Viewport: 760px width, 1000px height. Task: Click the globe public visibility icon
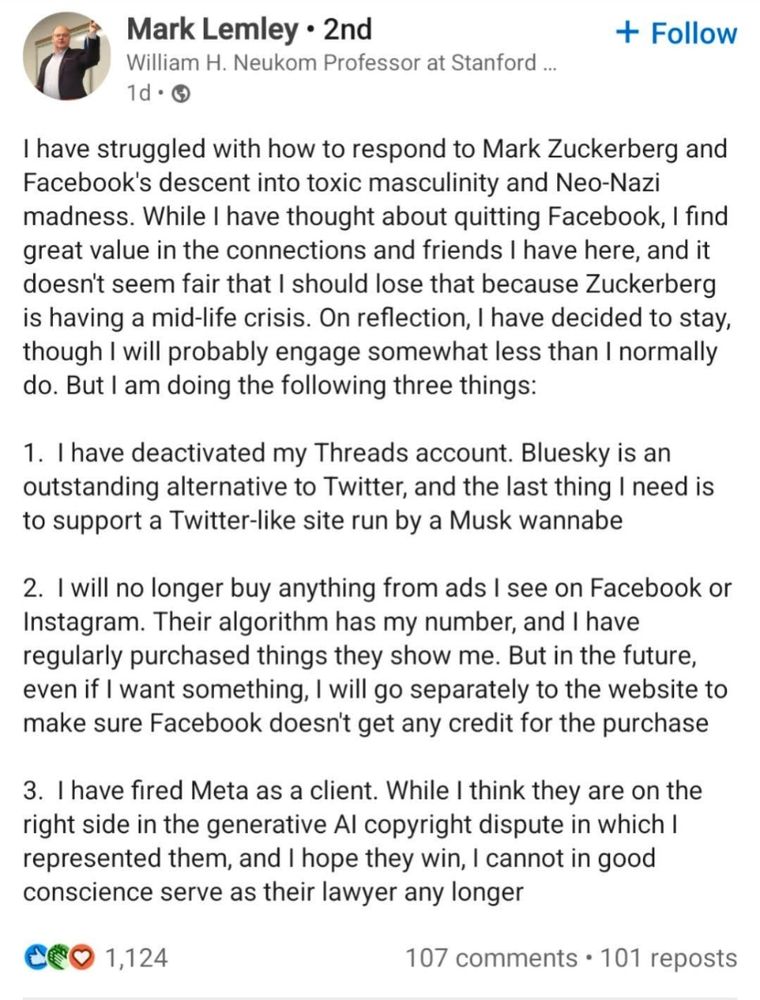[x=182, y=94]
